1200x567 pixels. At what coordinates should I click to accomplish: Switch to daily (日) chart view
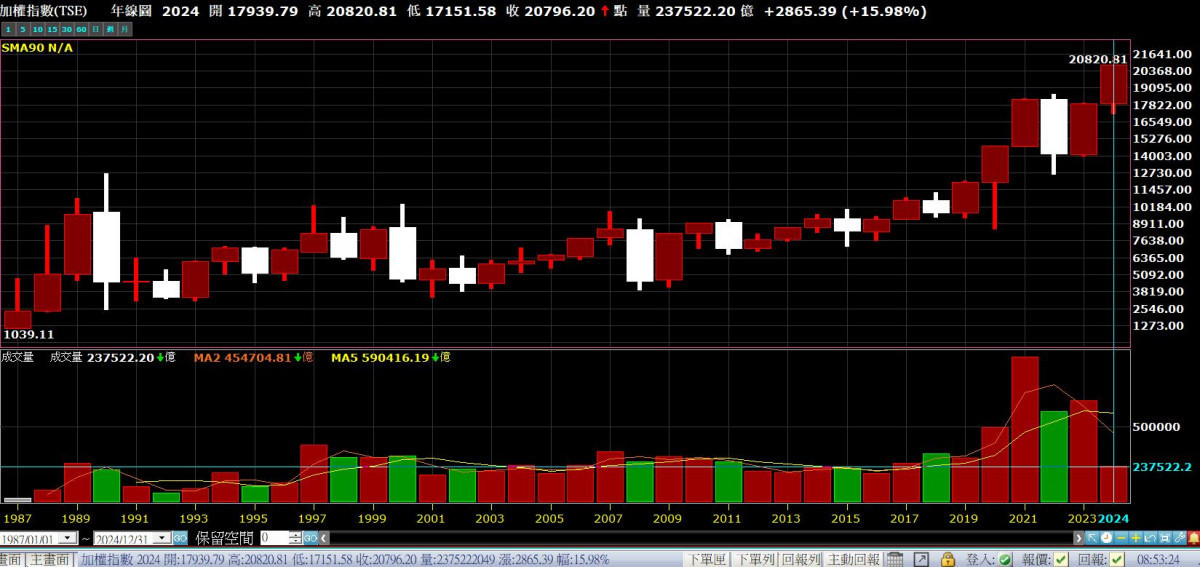96,30
